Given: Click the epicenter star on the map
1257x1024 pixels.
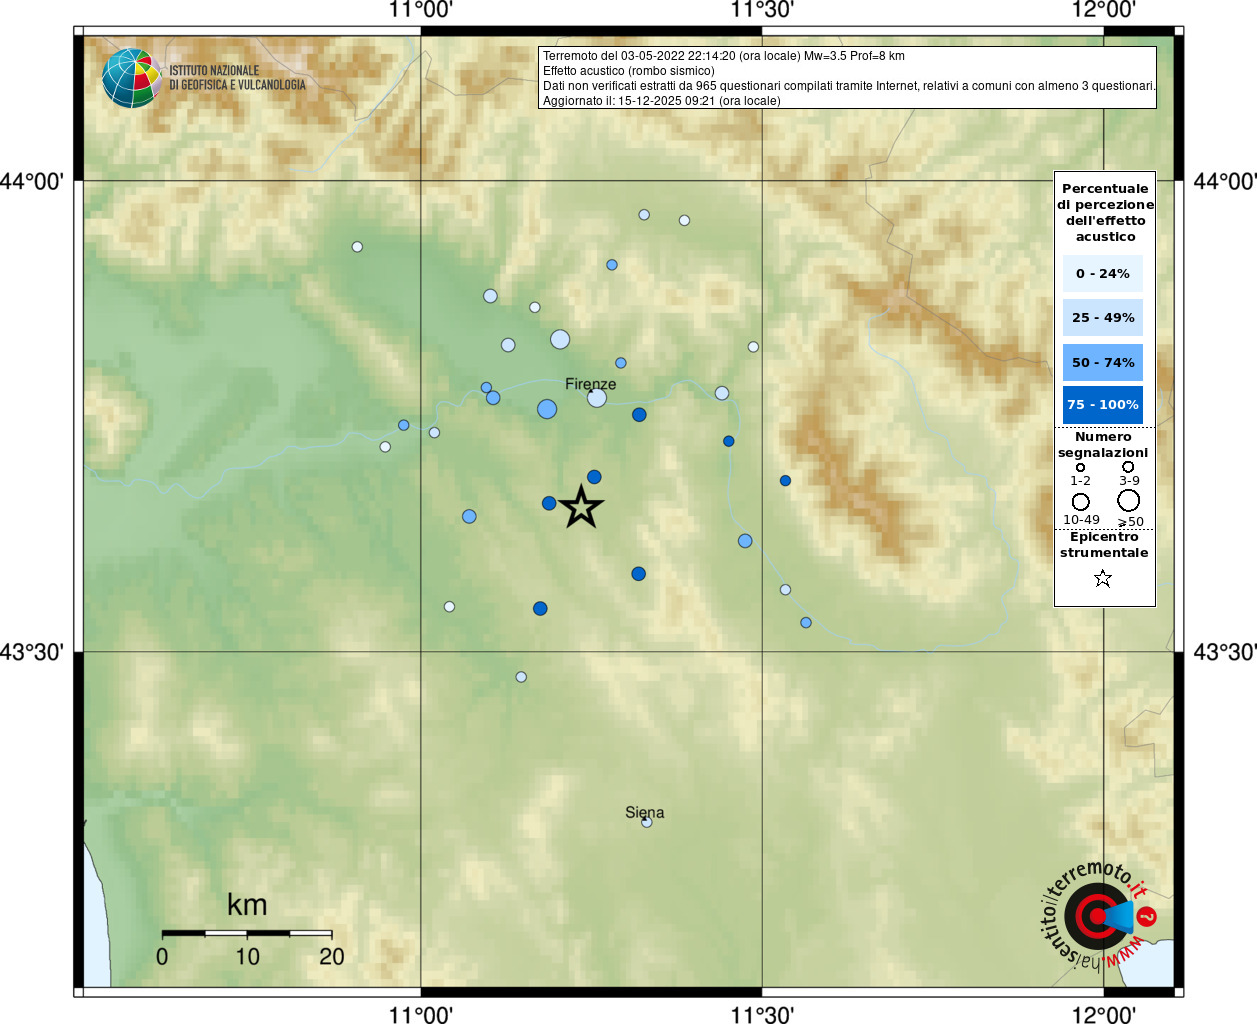Looking at the screenshot, I should point(581,507).
